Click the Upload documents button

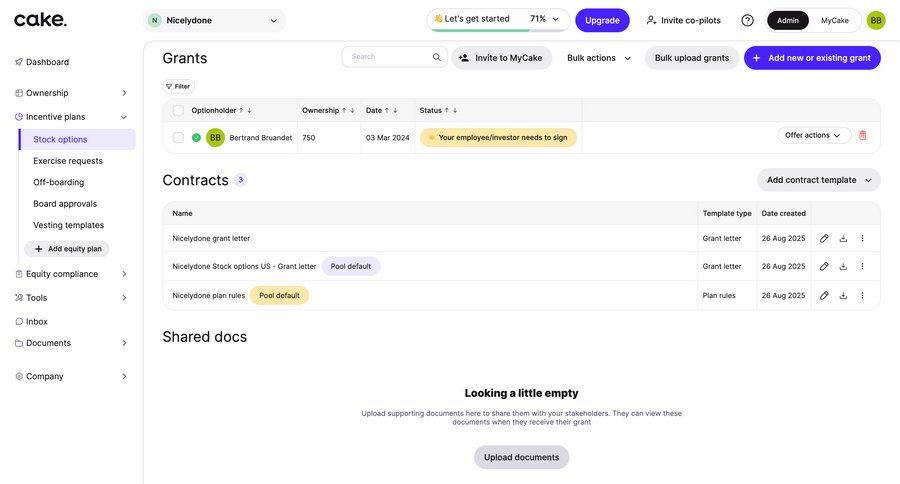tap(521, 458)
